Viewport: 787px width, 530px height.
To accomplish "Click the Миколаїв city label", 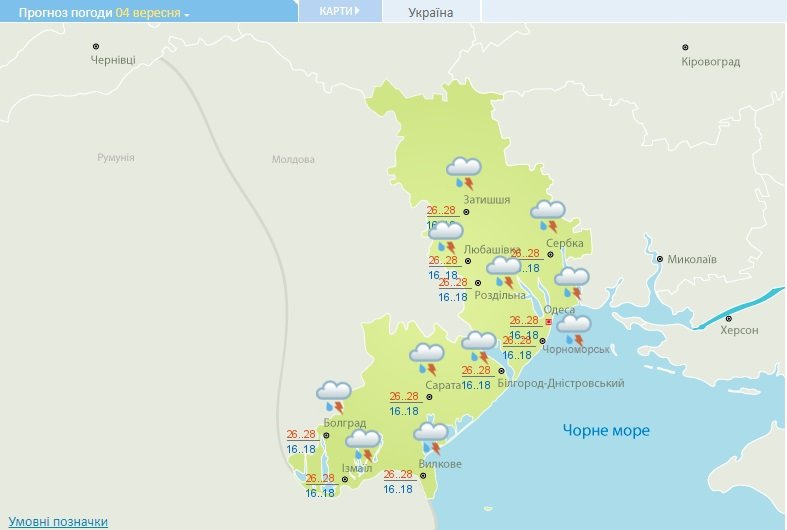I will 692,259.
